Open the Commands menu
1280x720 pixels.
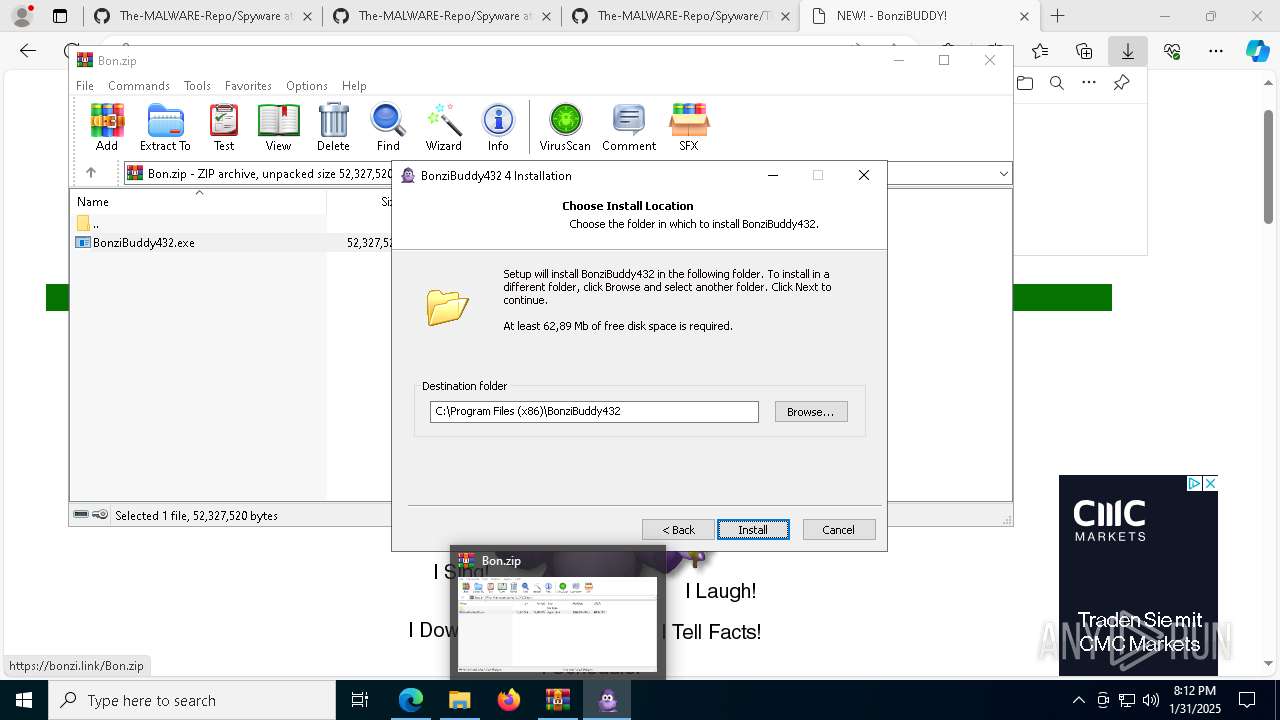pos(139,86)
